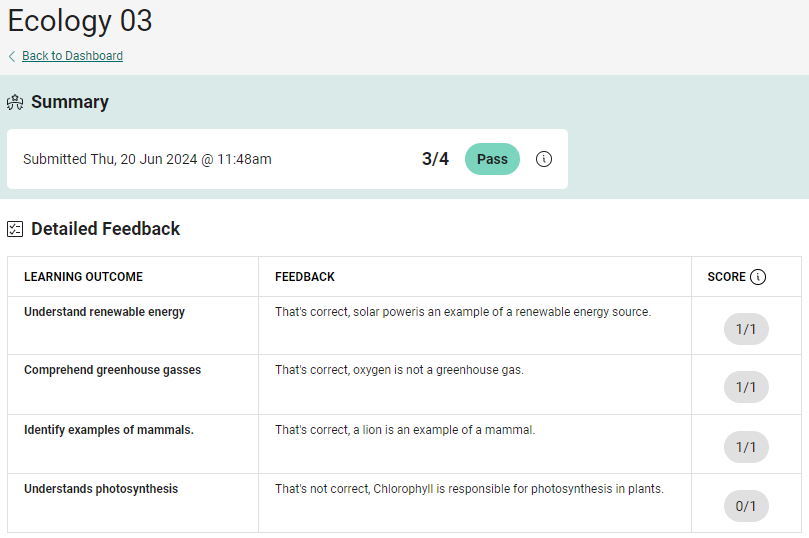
Task: Click the 1/1 score for renewable energy
Action: click(x=746, y=329)
